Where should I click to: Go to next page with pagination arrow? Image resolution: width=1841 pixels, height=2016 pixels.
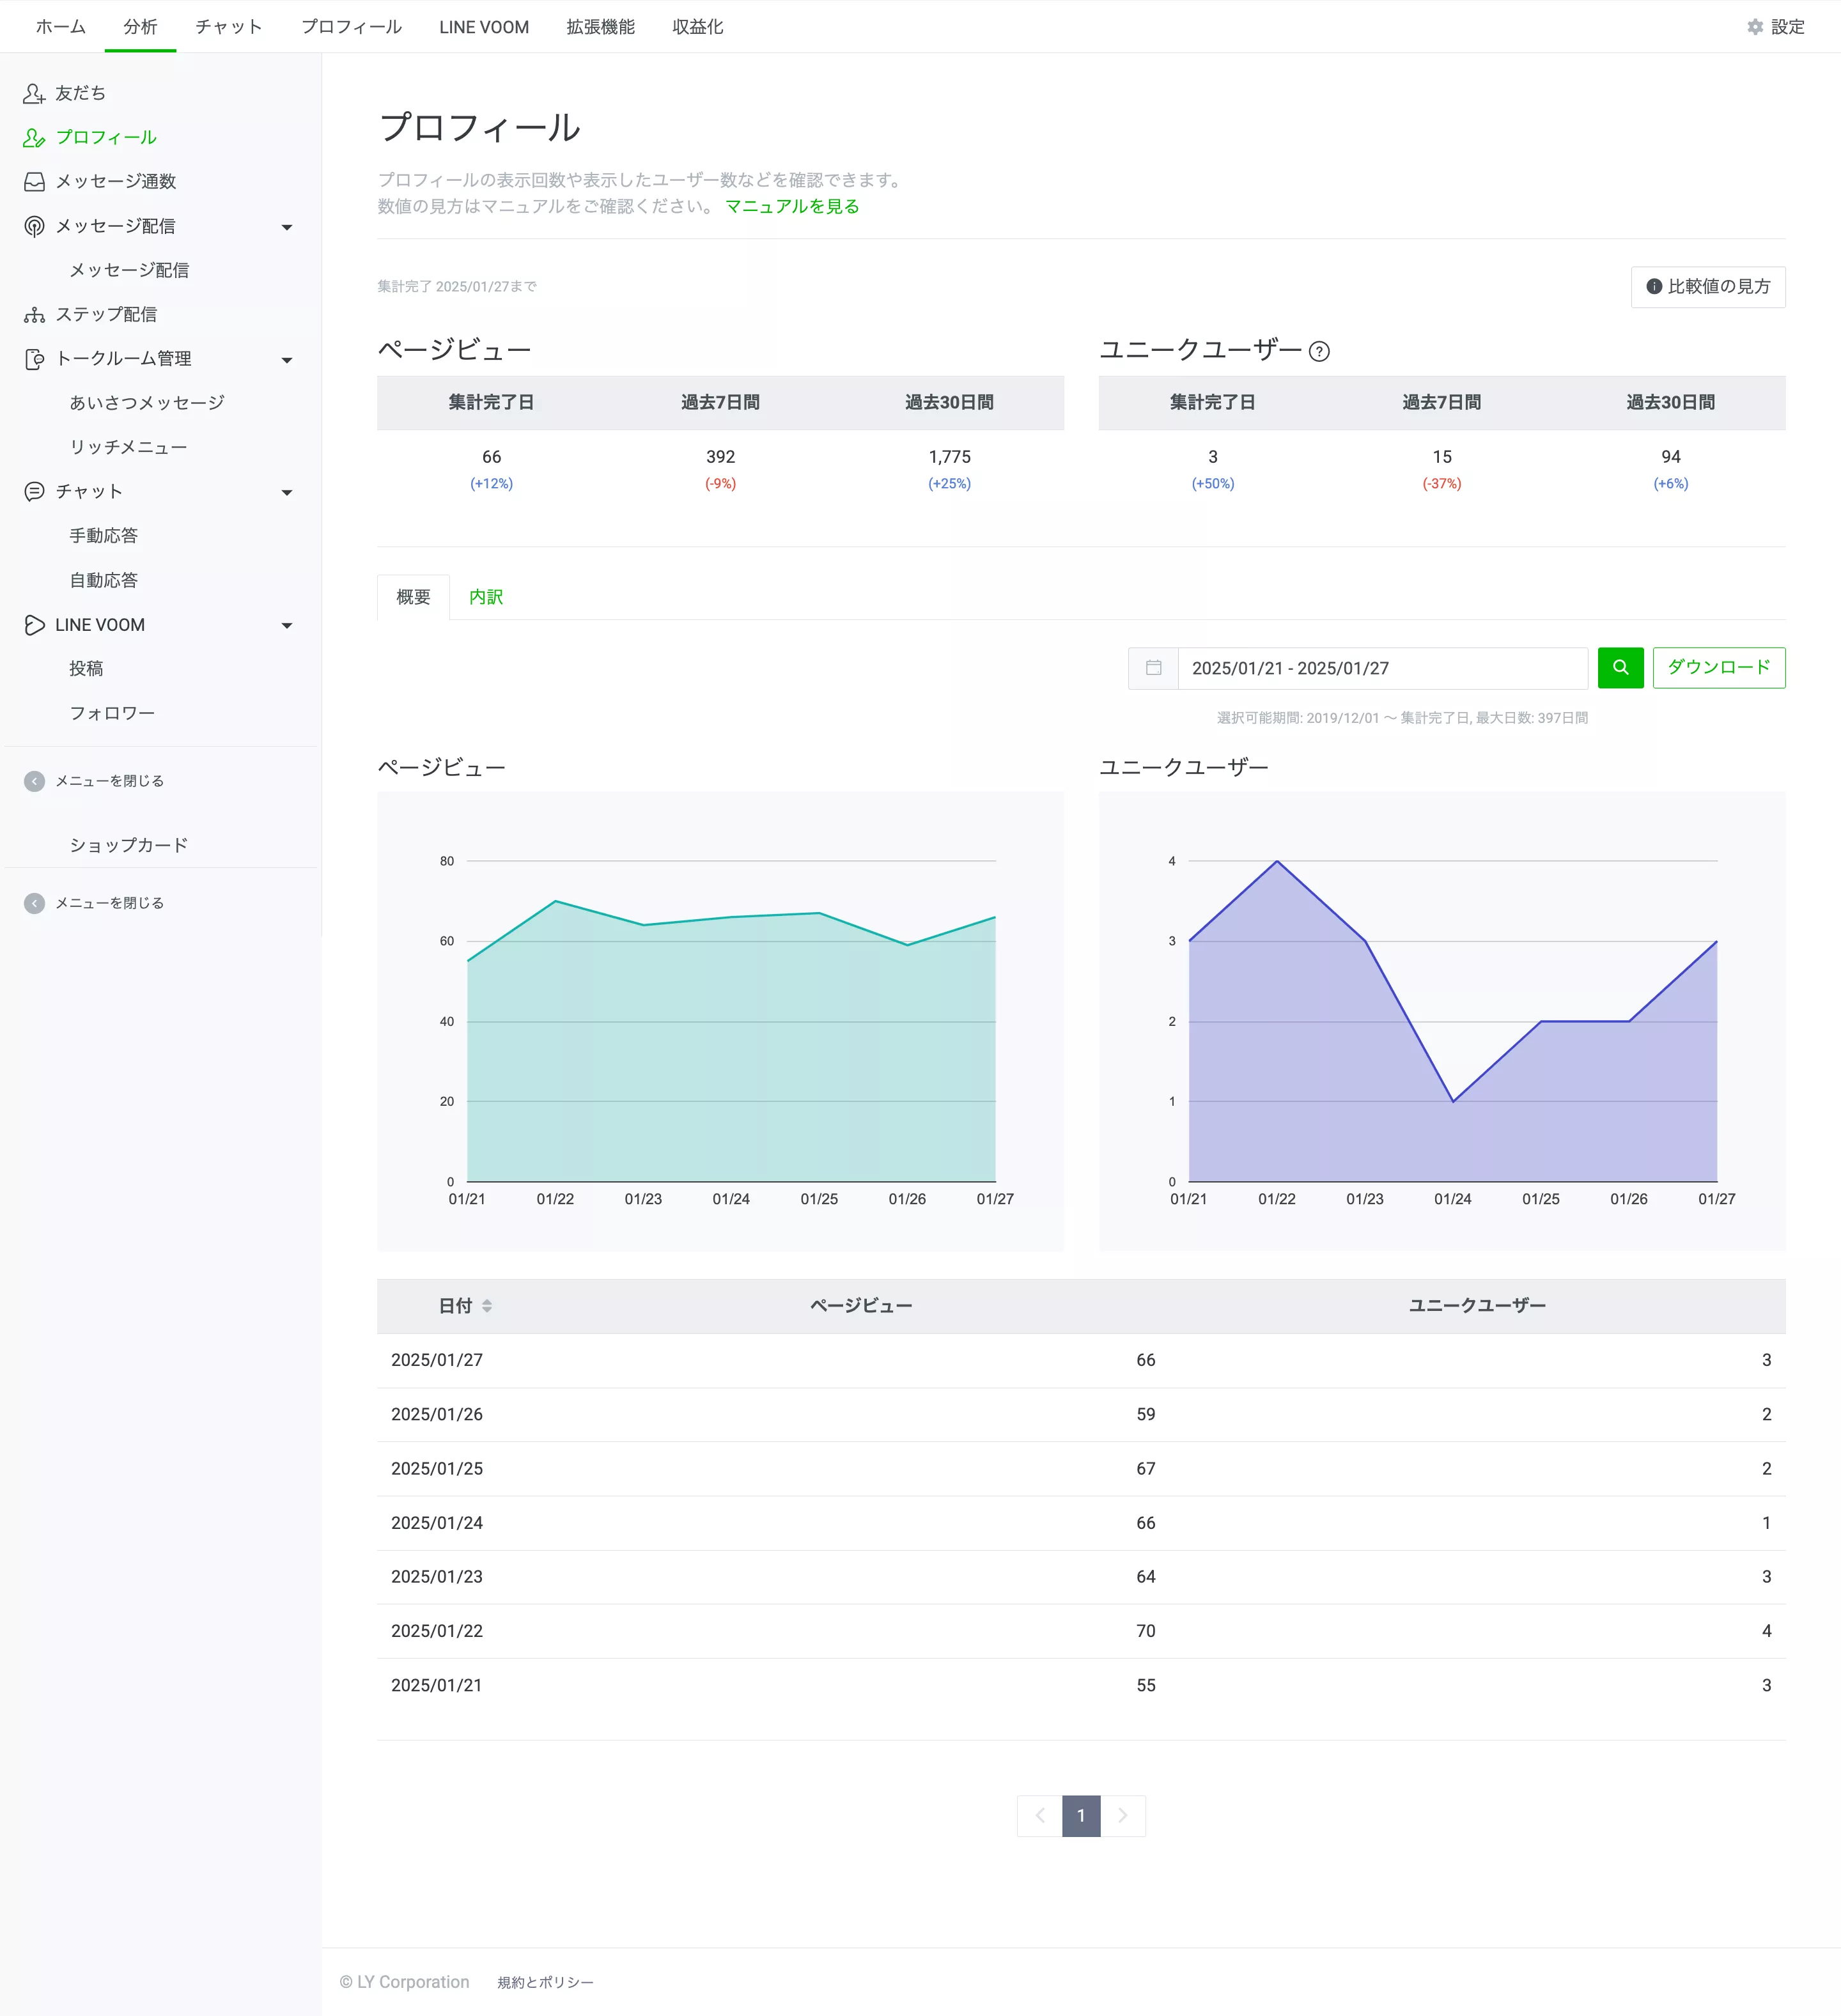pyautogui.click(x=1123, y=1816)
